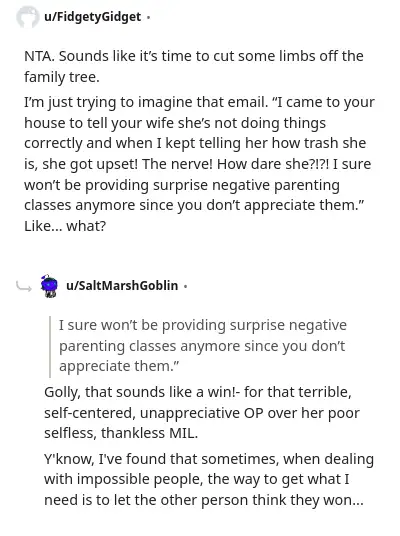Click the quoted text "appreciate them."
The height and width of the screenshot is (536, 400).
pyautogui.click(x=119, y=366)
